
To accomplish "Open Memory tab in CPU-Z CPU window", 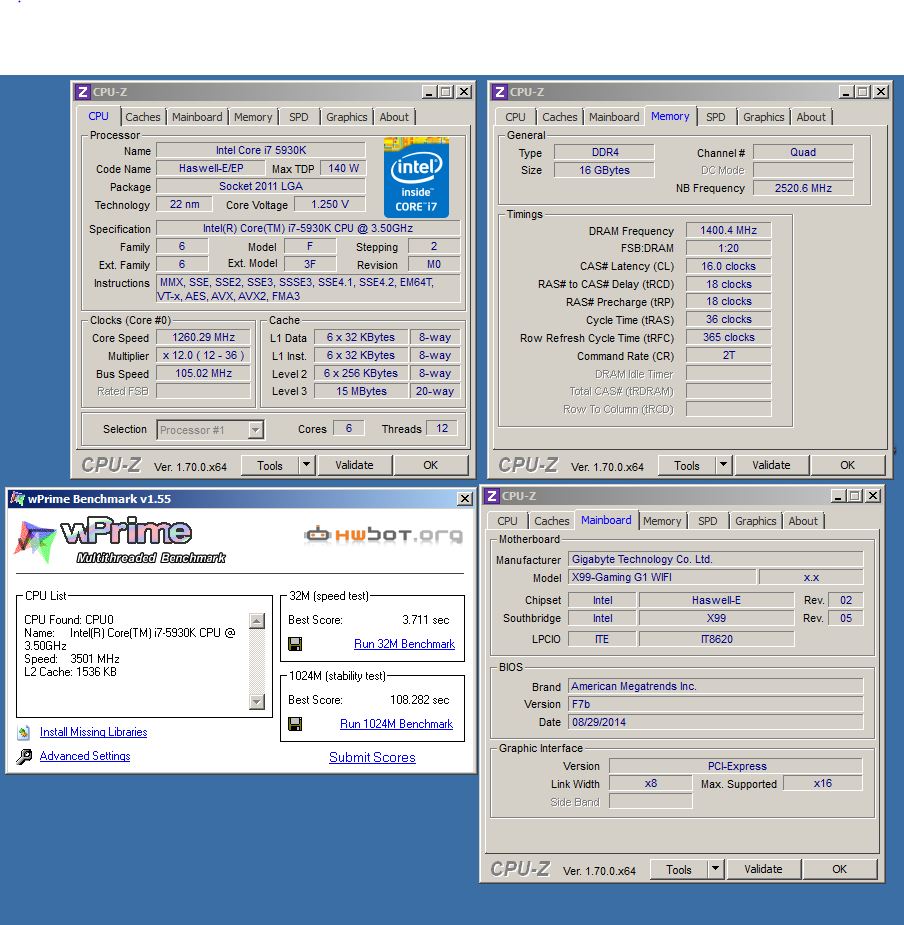I will tap(253, 117).
